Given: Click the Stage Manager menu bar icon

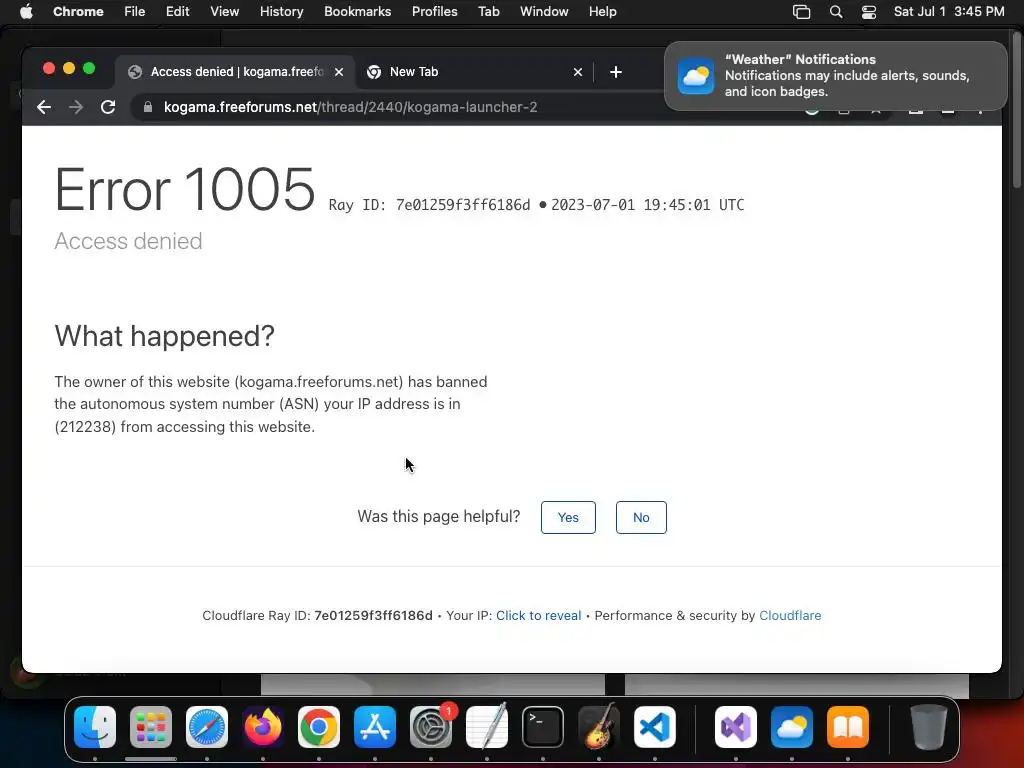Looking at the screenshot, I should (x=801, y=12).
